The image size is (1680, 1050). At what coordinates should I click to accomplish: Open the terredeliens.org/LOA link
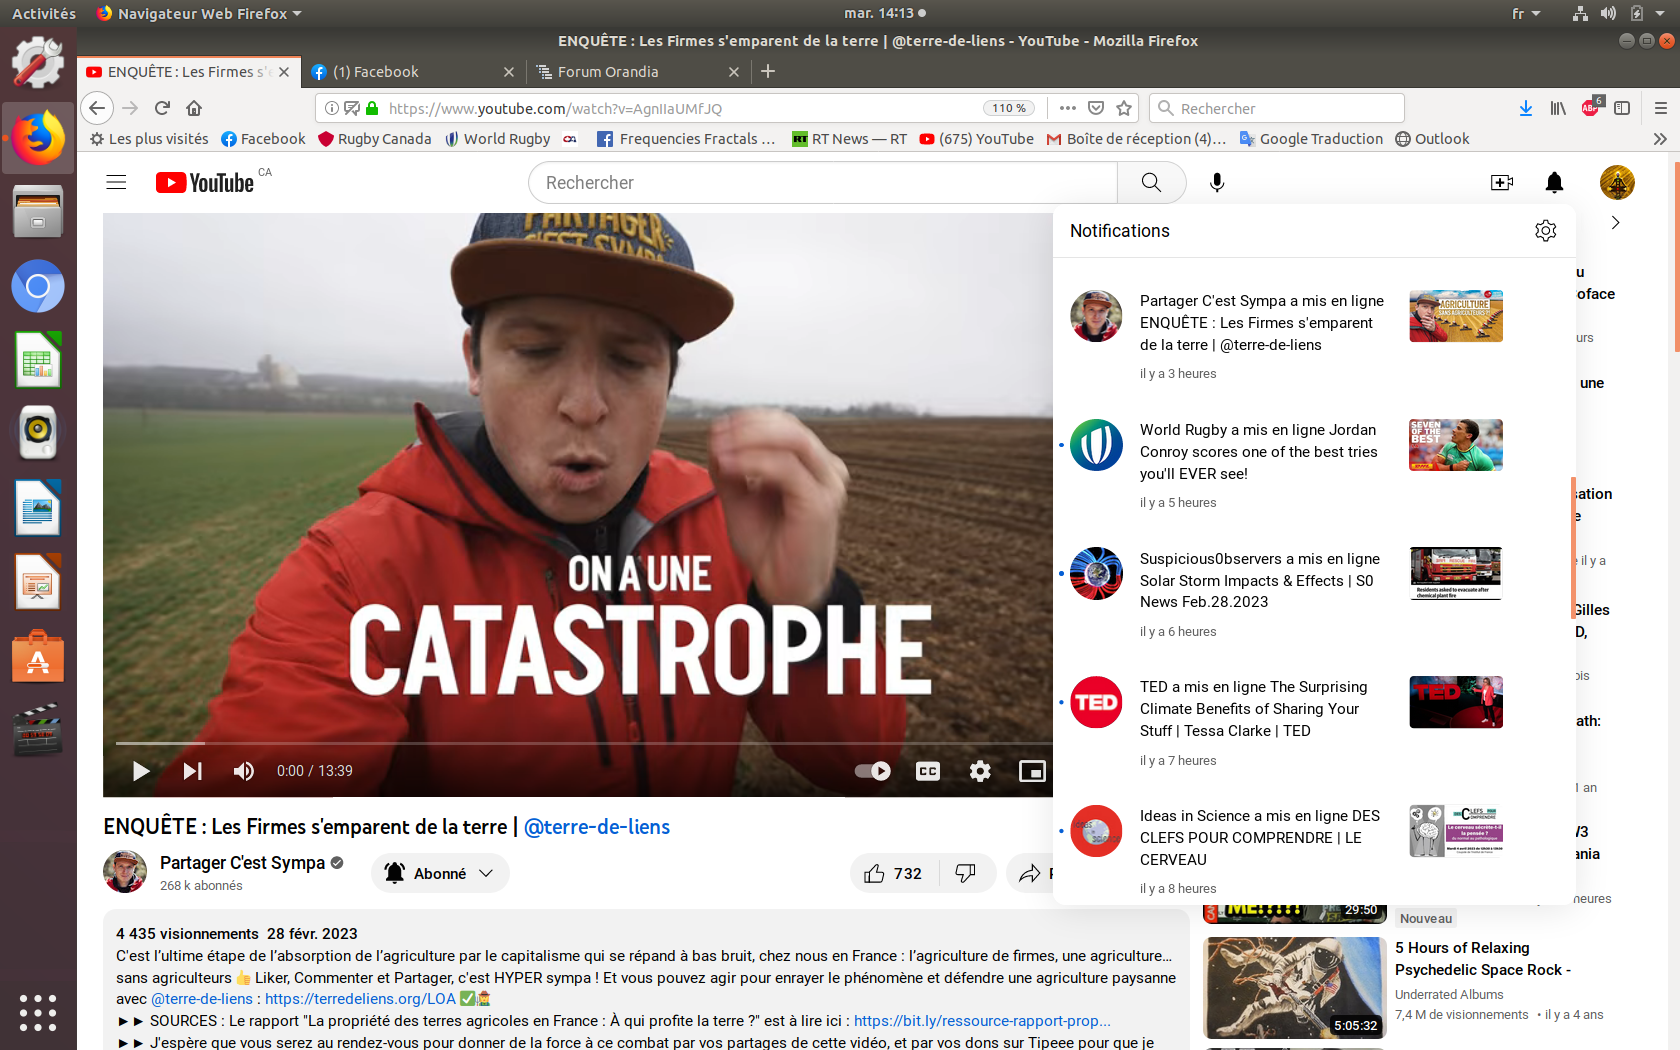click(x=360, y=999)
